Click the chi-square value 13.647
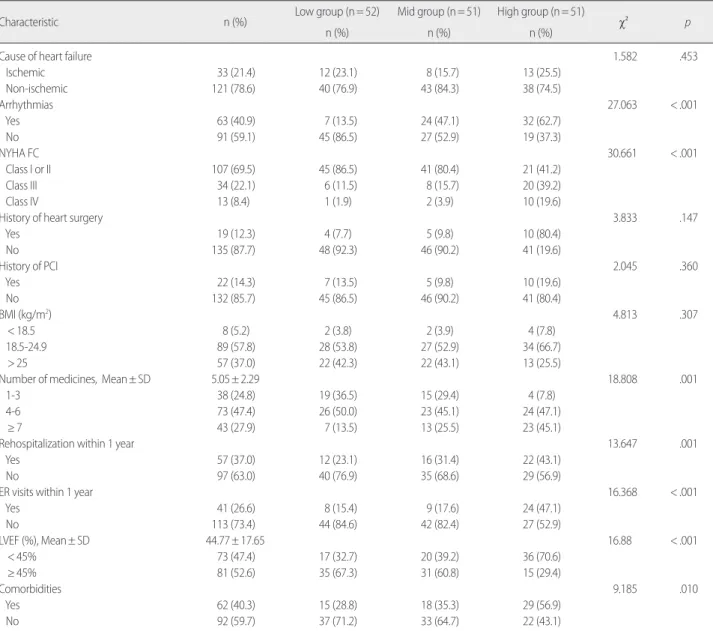The height and width of the screenshot is (631, 713). [623, 444]
